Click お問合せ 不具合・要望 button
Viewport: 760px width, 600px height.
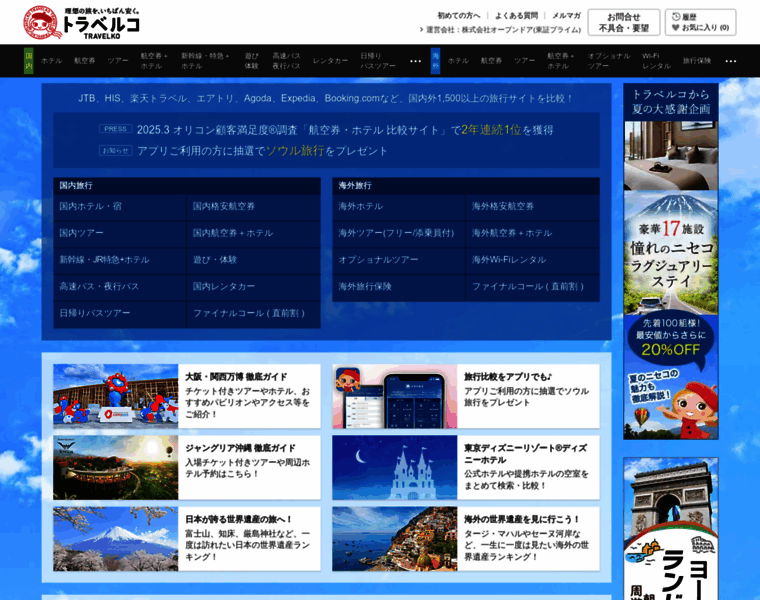(624, 22)
